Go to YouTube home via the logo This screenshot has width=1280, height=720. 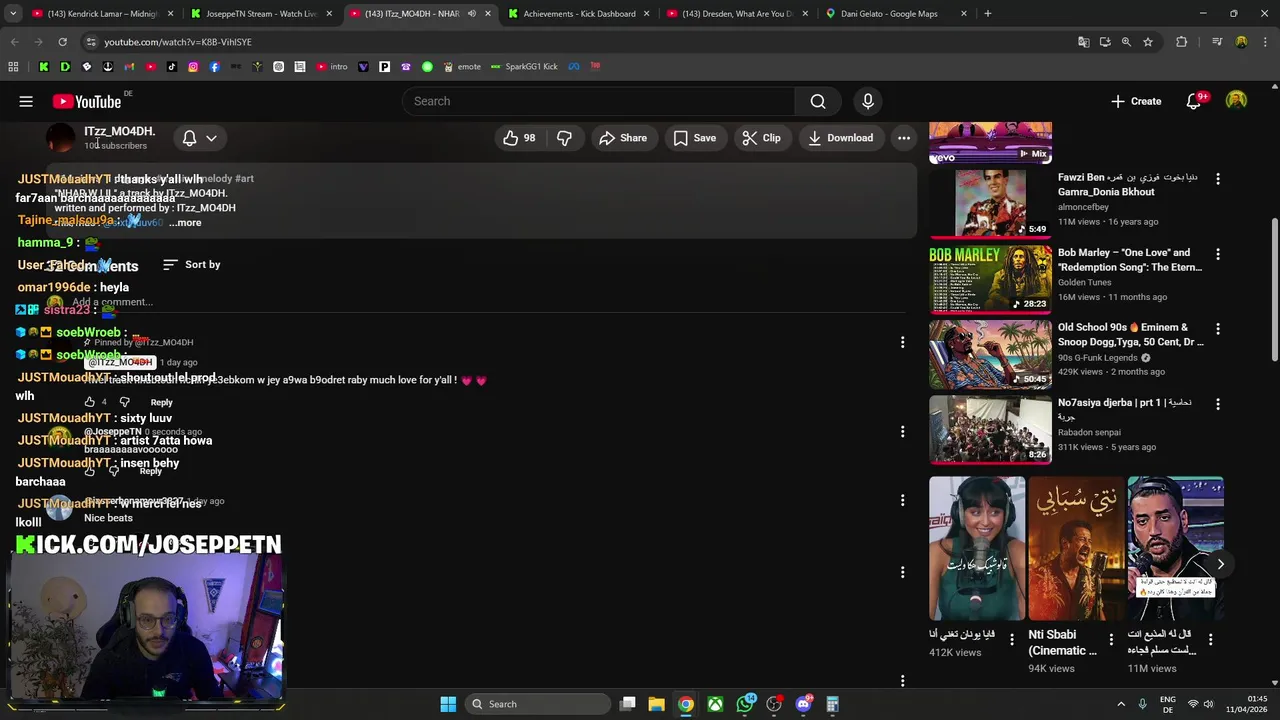click(87, 101)
